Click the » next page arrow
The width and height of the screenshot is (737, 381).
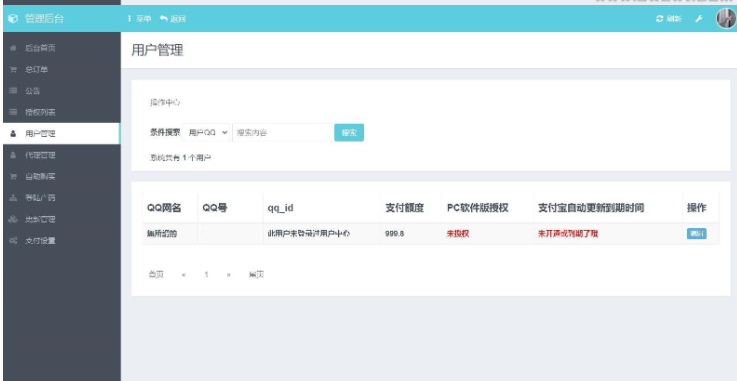tap(228, 275)
